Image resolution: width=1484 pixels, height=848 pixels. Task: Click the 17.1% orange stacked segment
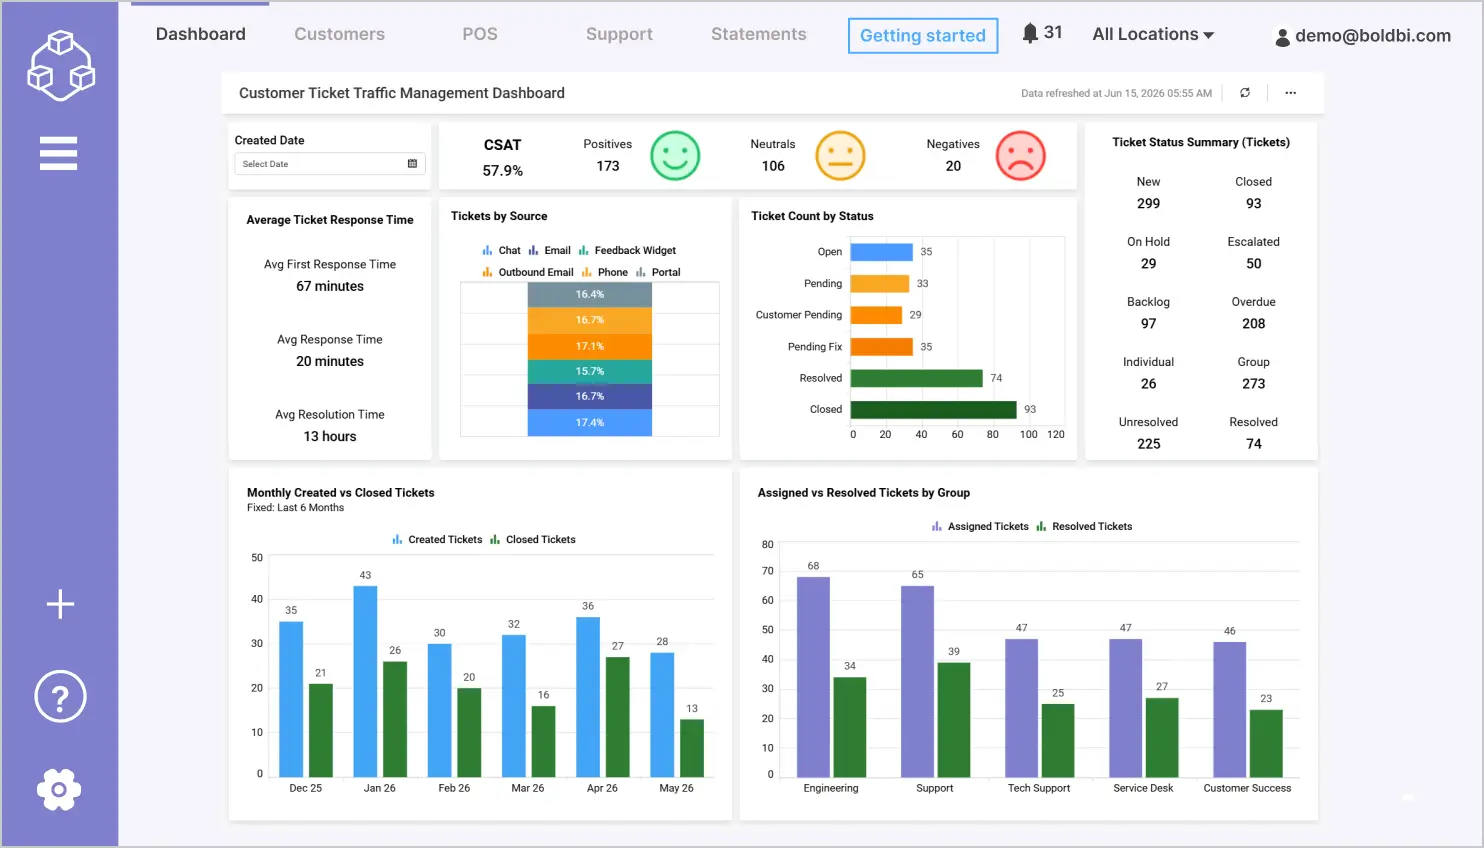590,346
